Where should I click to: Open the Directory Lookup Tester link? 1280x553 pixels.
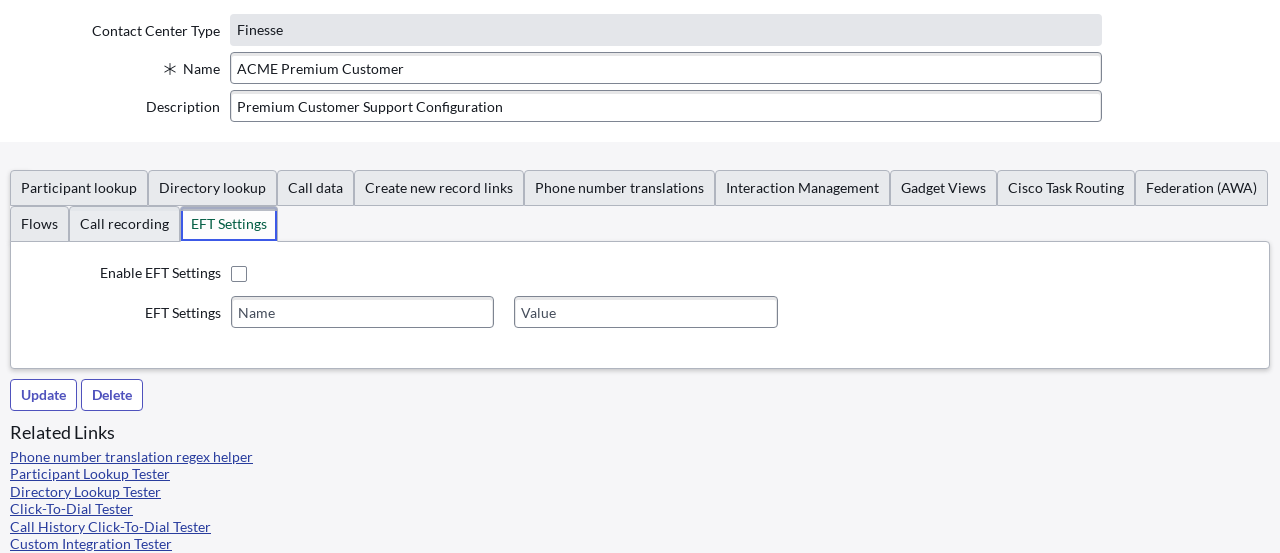coord(85,492)
